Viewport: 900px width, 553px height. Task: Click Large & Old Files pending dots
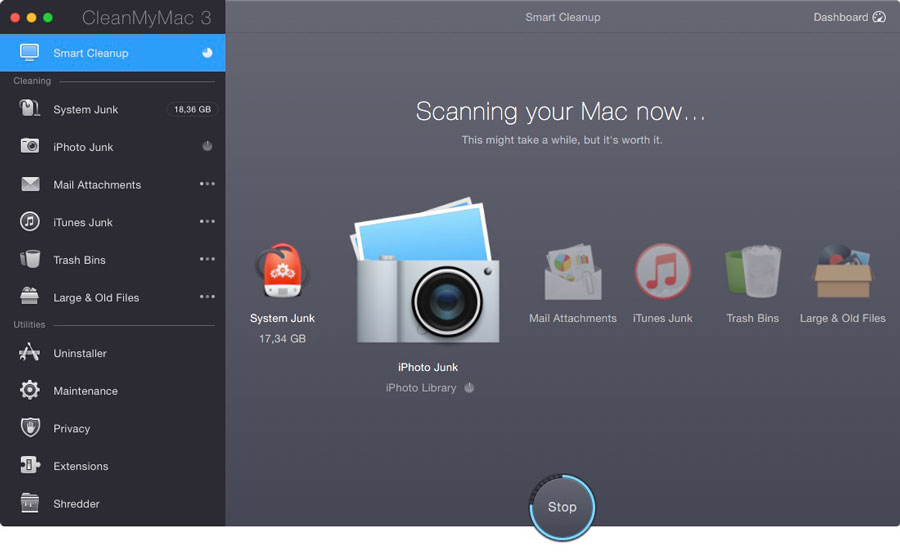[207, 296]
